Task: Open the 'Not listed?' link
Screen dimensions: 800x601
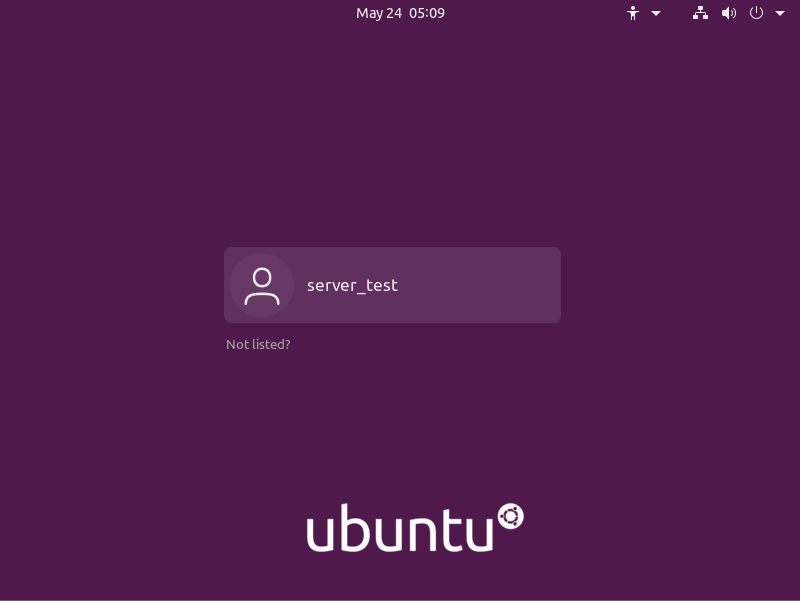Action: coord(258,344)
